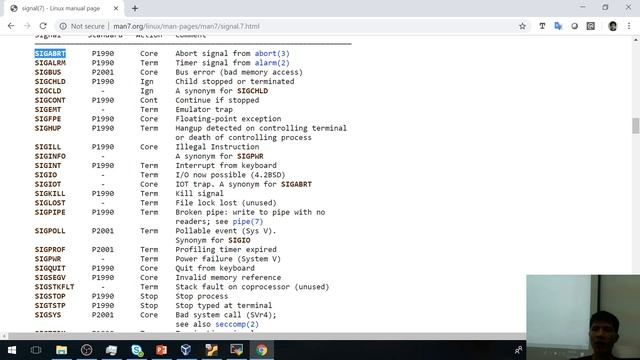The height and width of the screenshot is (360, 640).
Task: Click the SIGSYS signal name
Action: [x=48, y=315]
